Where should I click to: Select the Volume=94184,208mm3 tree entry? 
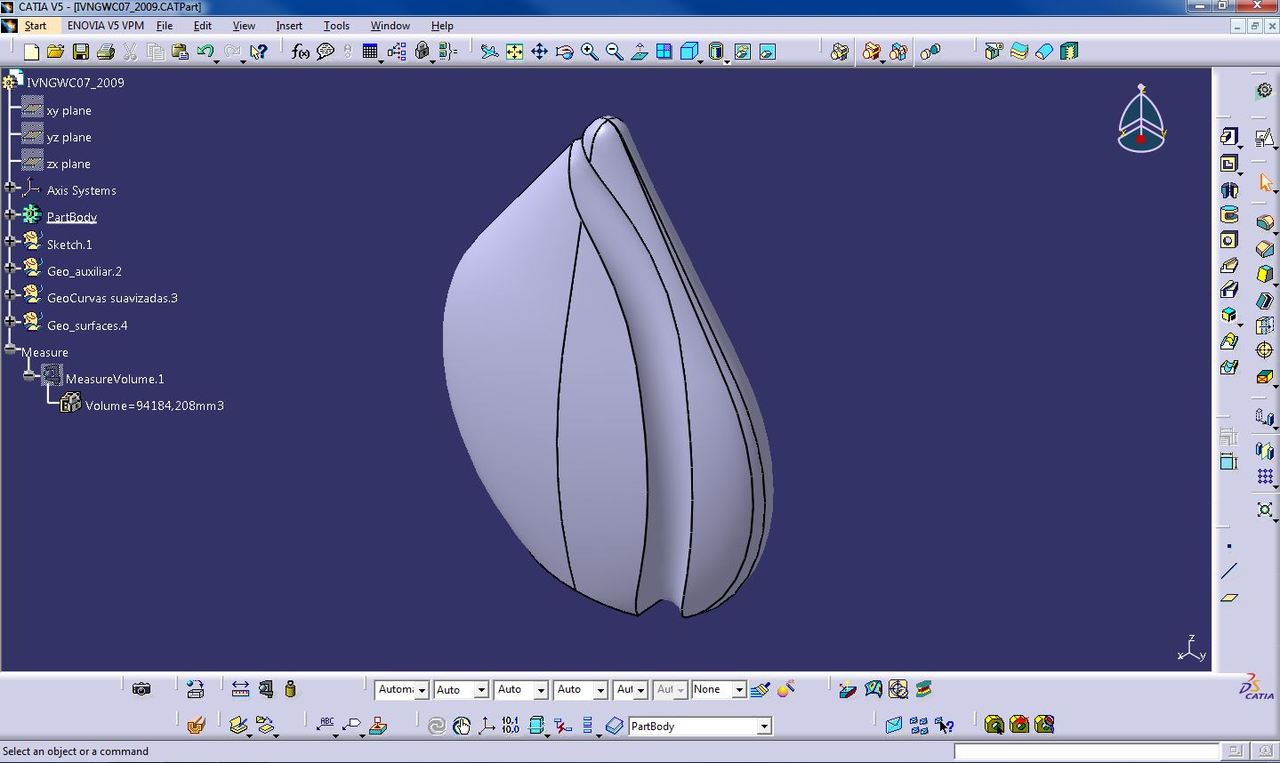153,405
